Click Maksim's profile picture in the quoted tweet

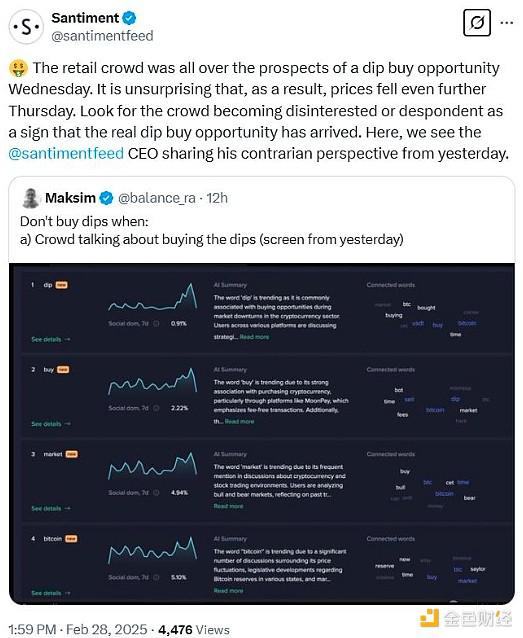[x=31, y=198]
